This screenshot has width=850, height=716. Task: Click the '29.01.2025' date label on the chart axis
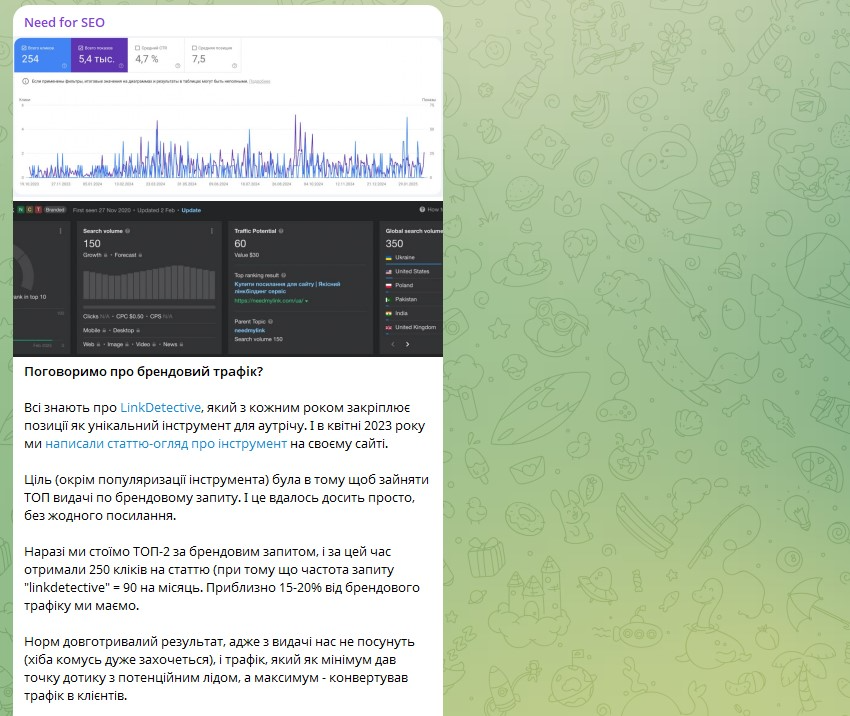pyautogui.click(x=408, y=184)
